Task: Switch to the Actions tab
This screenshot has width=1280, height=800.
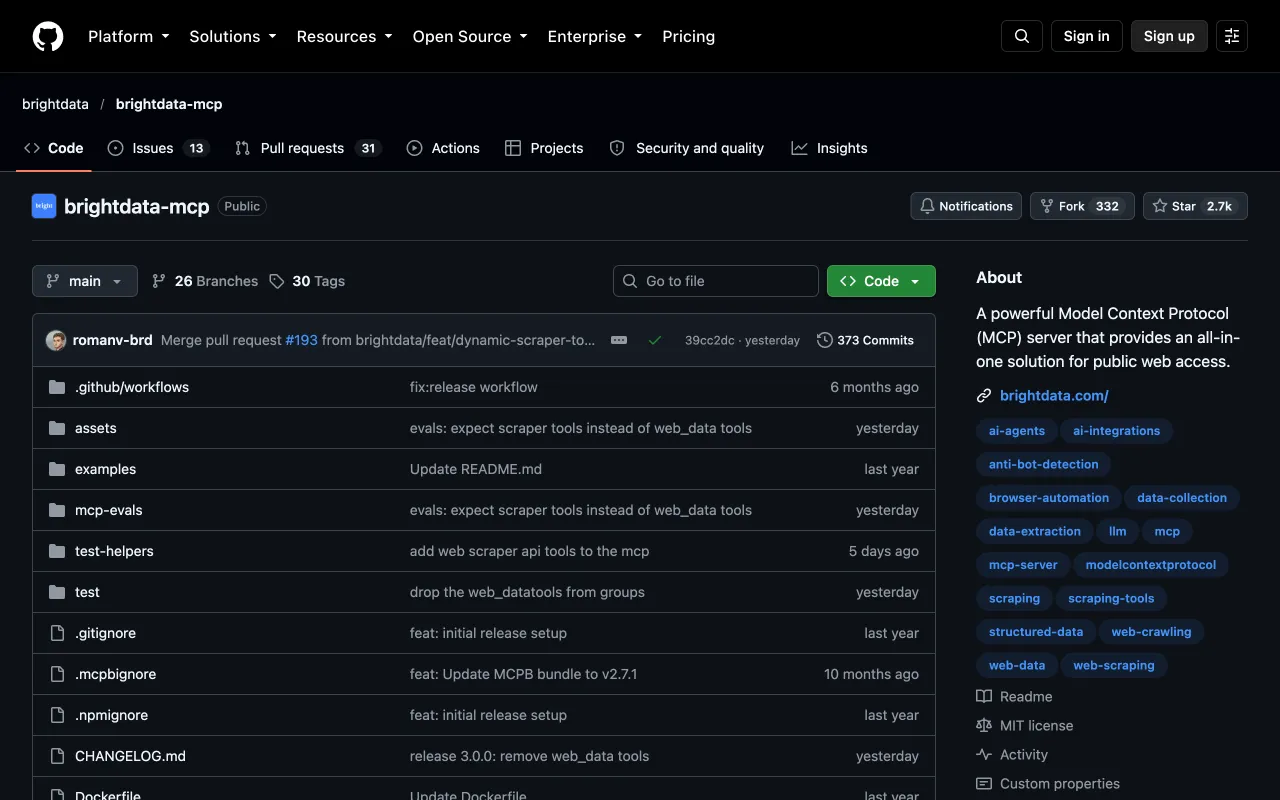Action: (x=443, y=148)
